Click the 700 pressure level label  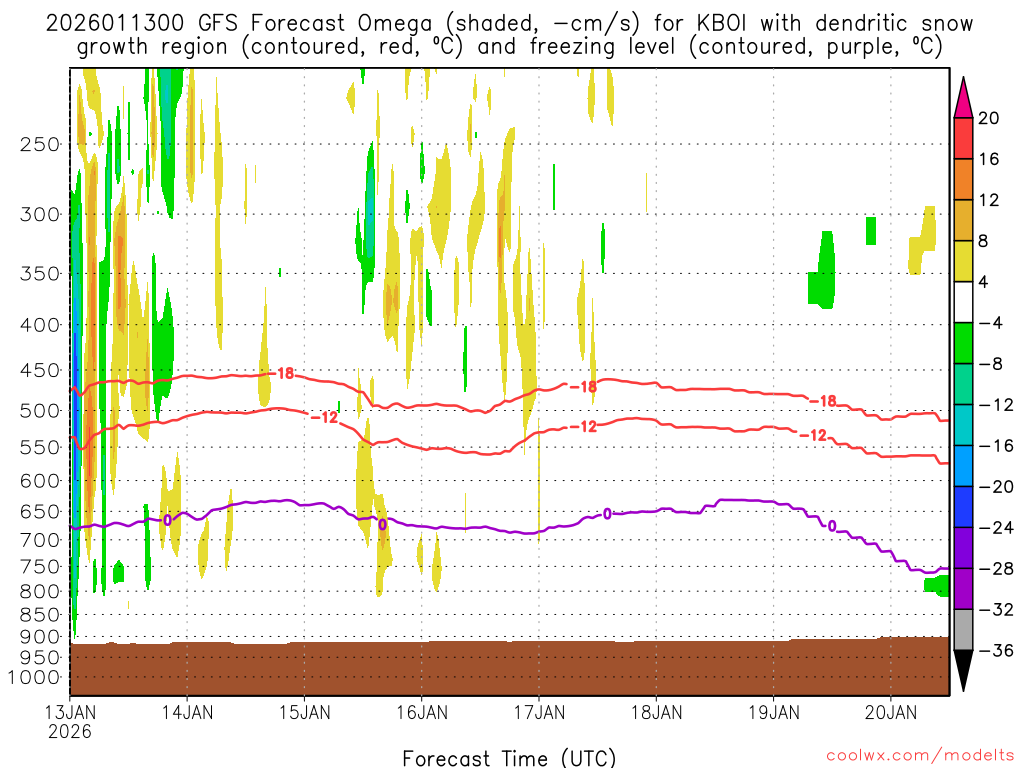coord(40,540)
